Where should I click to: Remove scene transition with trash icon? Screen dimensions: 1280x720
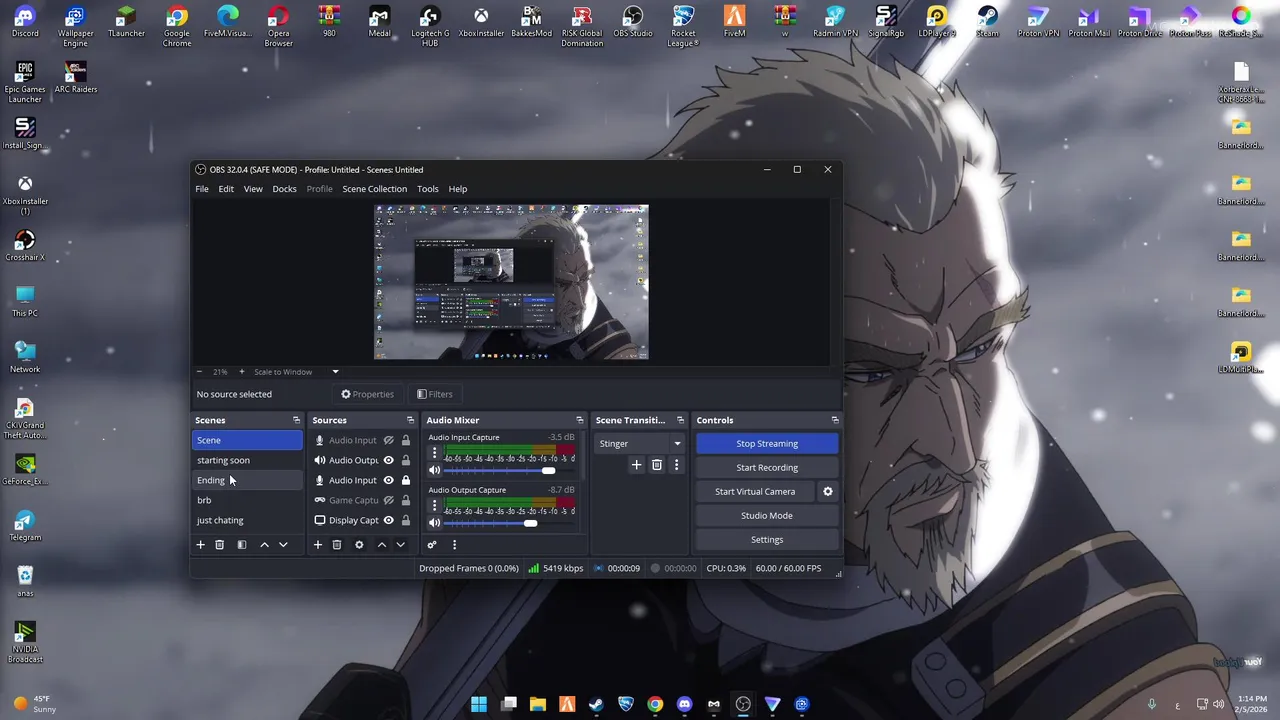657,465
